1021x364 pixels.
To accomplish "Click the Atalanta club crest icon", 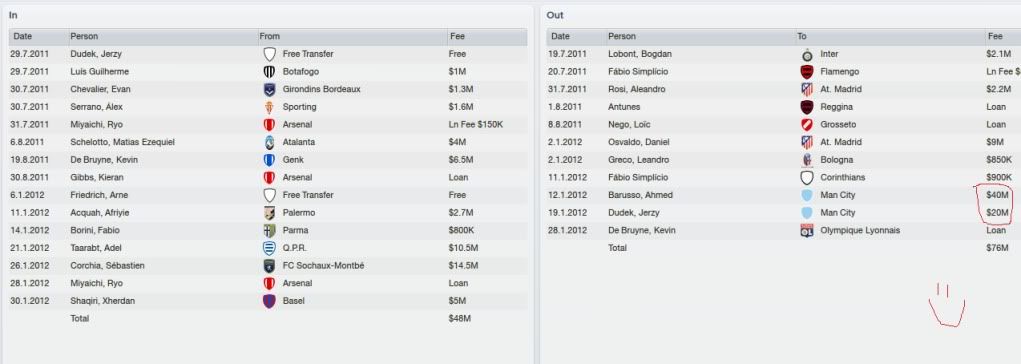I will click(x=269, y=142).
